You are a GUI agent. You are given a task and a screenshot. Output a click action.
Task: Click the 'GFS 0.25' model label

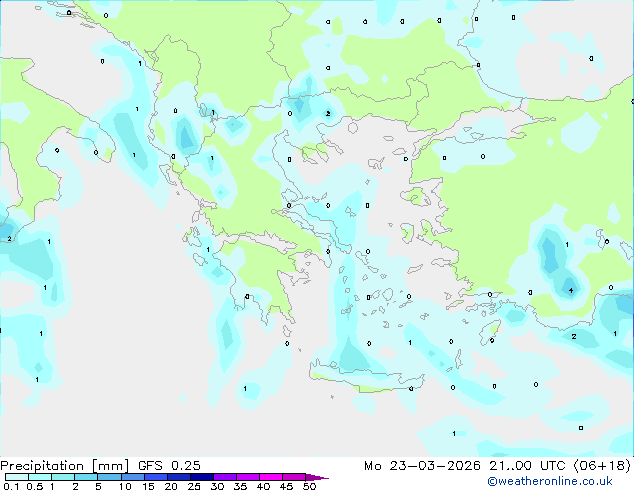(169, 465)
